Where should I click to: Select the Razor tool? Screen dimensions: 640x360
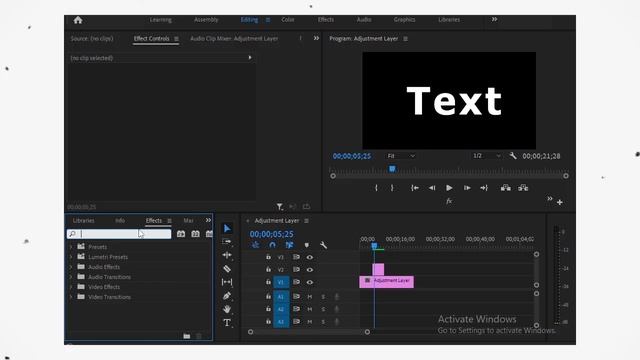227,269
